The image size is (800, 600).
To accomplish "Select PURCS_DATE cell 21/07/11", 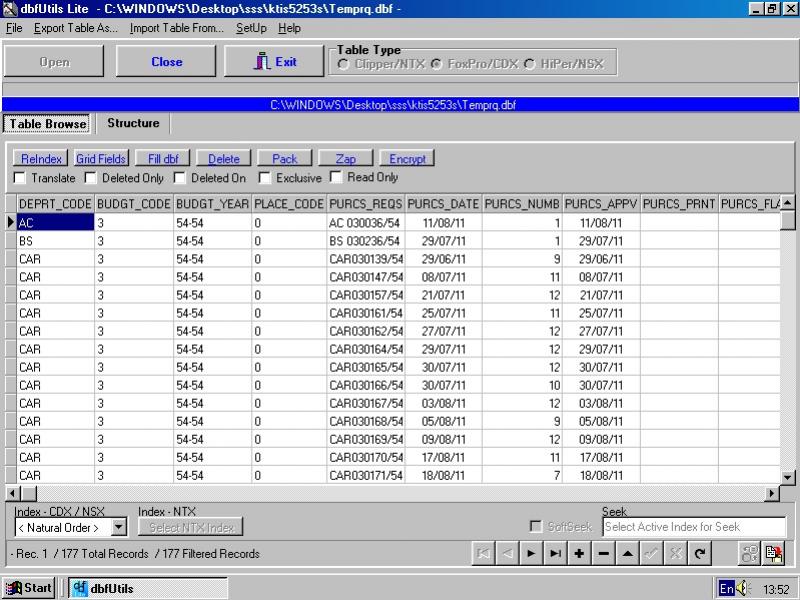I will click(443, 295).
